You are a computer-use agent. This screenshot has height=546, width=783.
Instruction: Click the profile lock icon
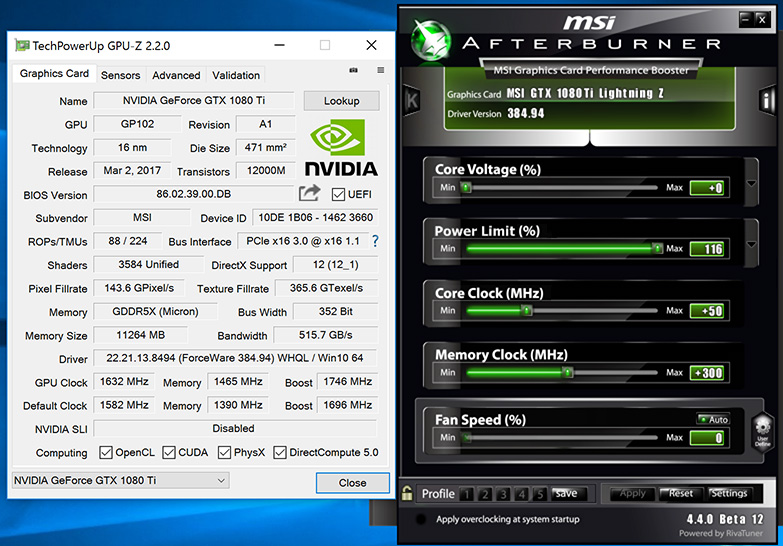[x=406, y=494]
